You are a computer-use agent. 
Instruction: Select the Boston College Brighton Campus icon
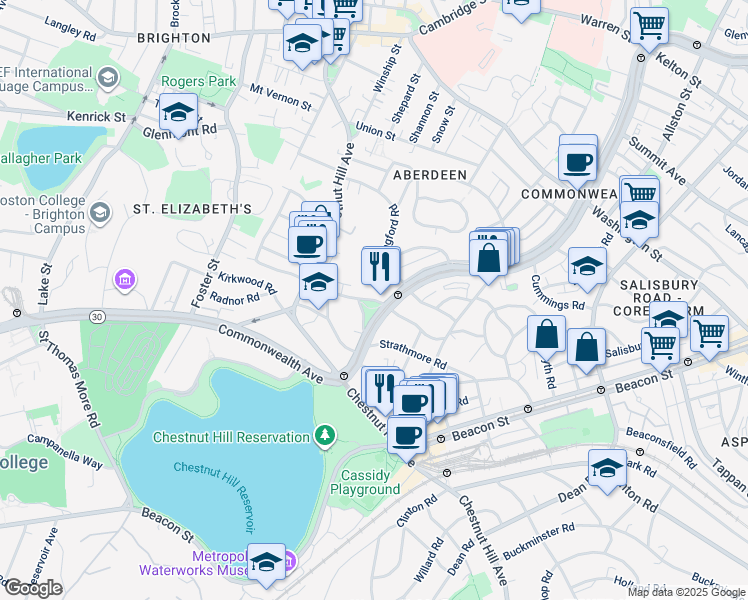(100, 212)
